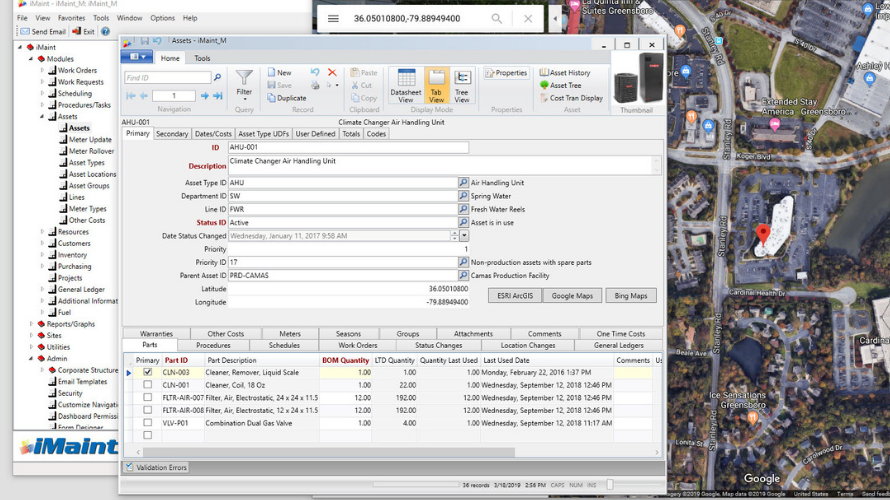Click the ESRI ArcGIS button

pos(515,296)
